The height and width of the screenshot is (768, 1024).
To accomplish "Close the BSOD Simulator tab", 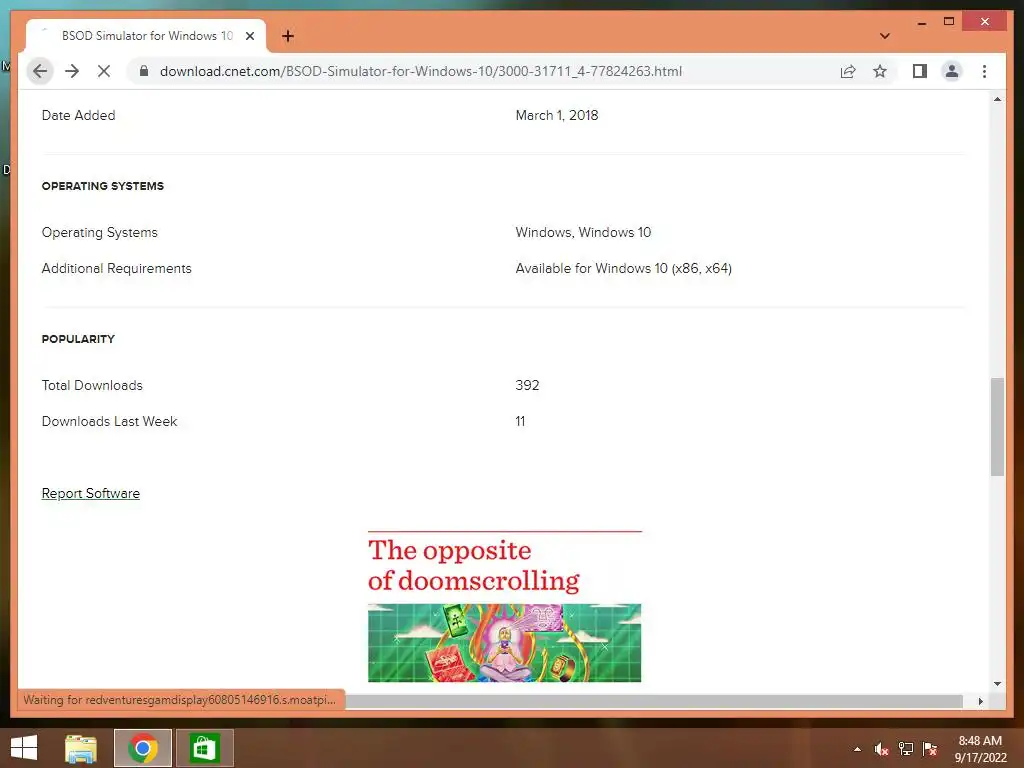I will 249,36.
